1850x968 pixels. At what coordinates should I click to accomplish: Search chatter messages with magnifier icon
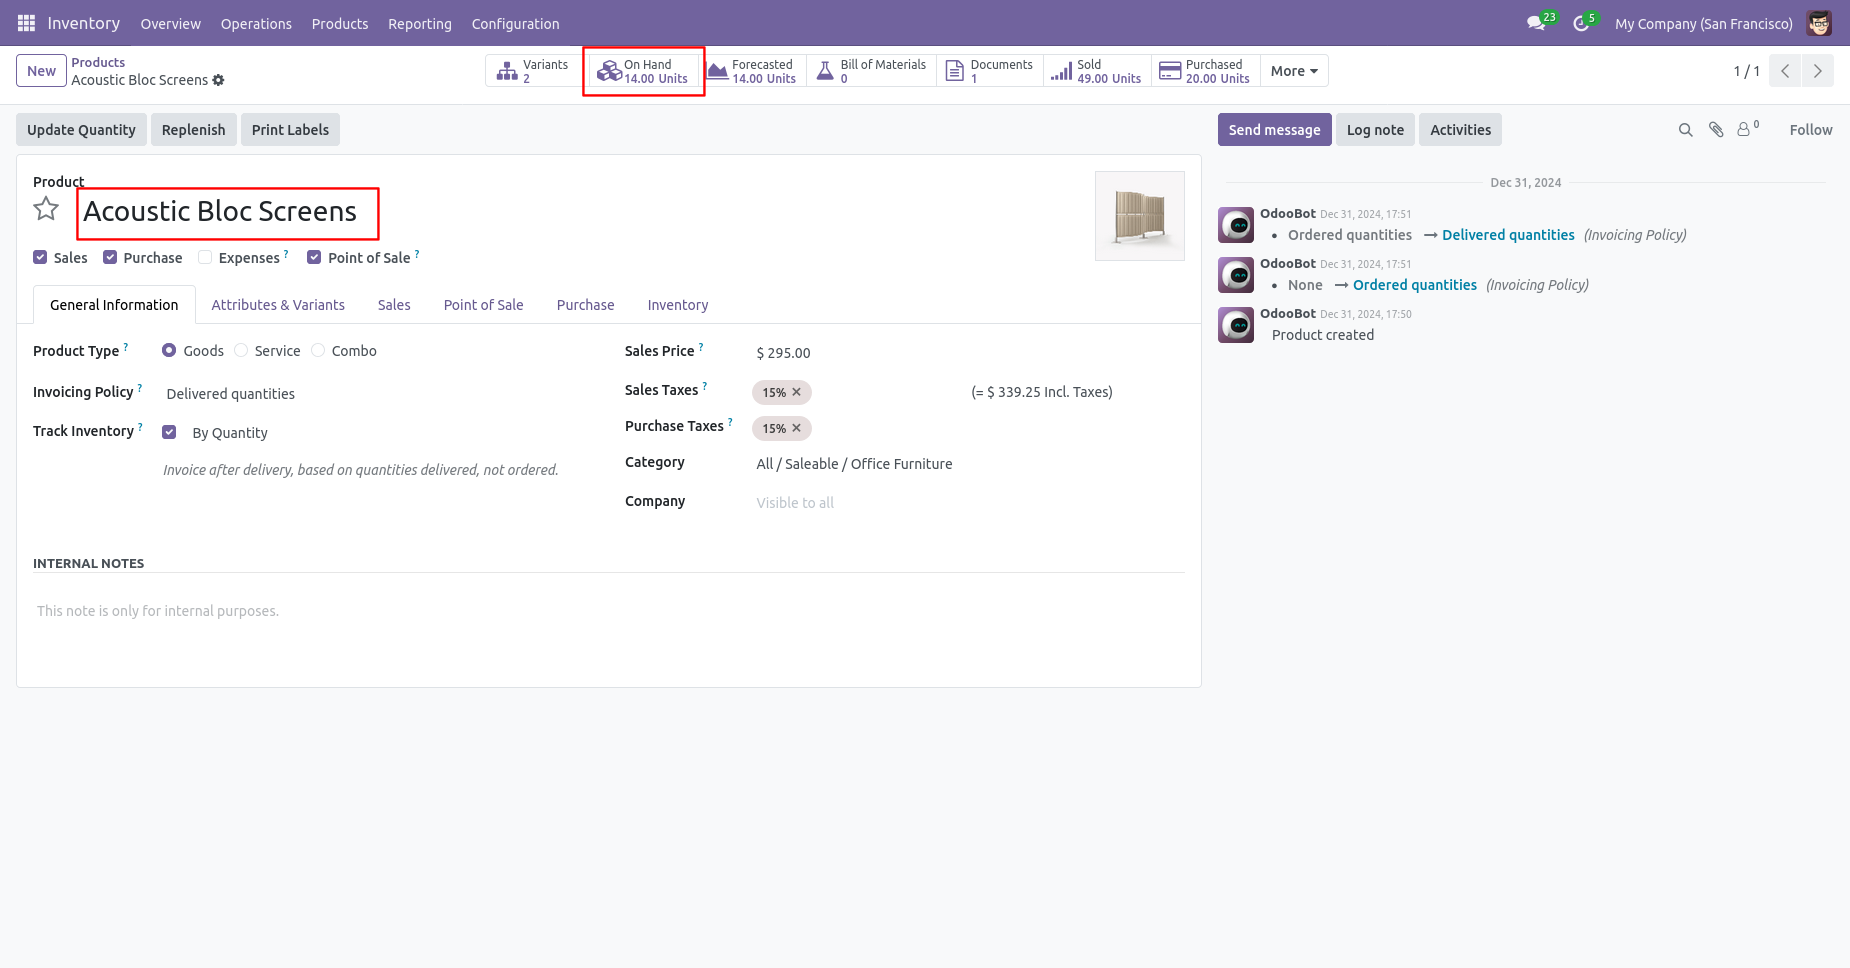[1685, 130]
